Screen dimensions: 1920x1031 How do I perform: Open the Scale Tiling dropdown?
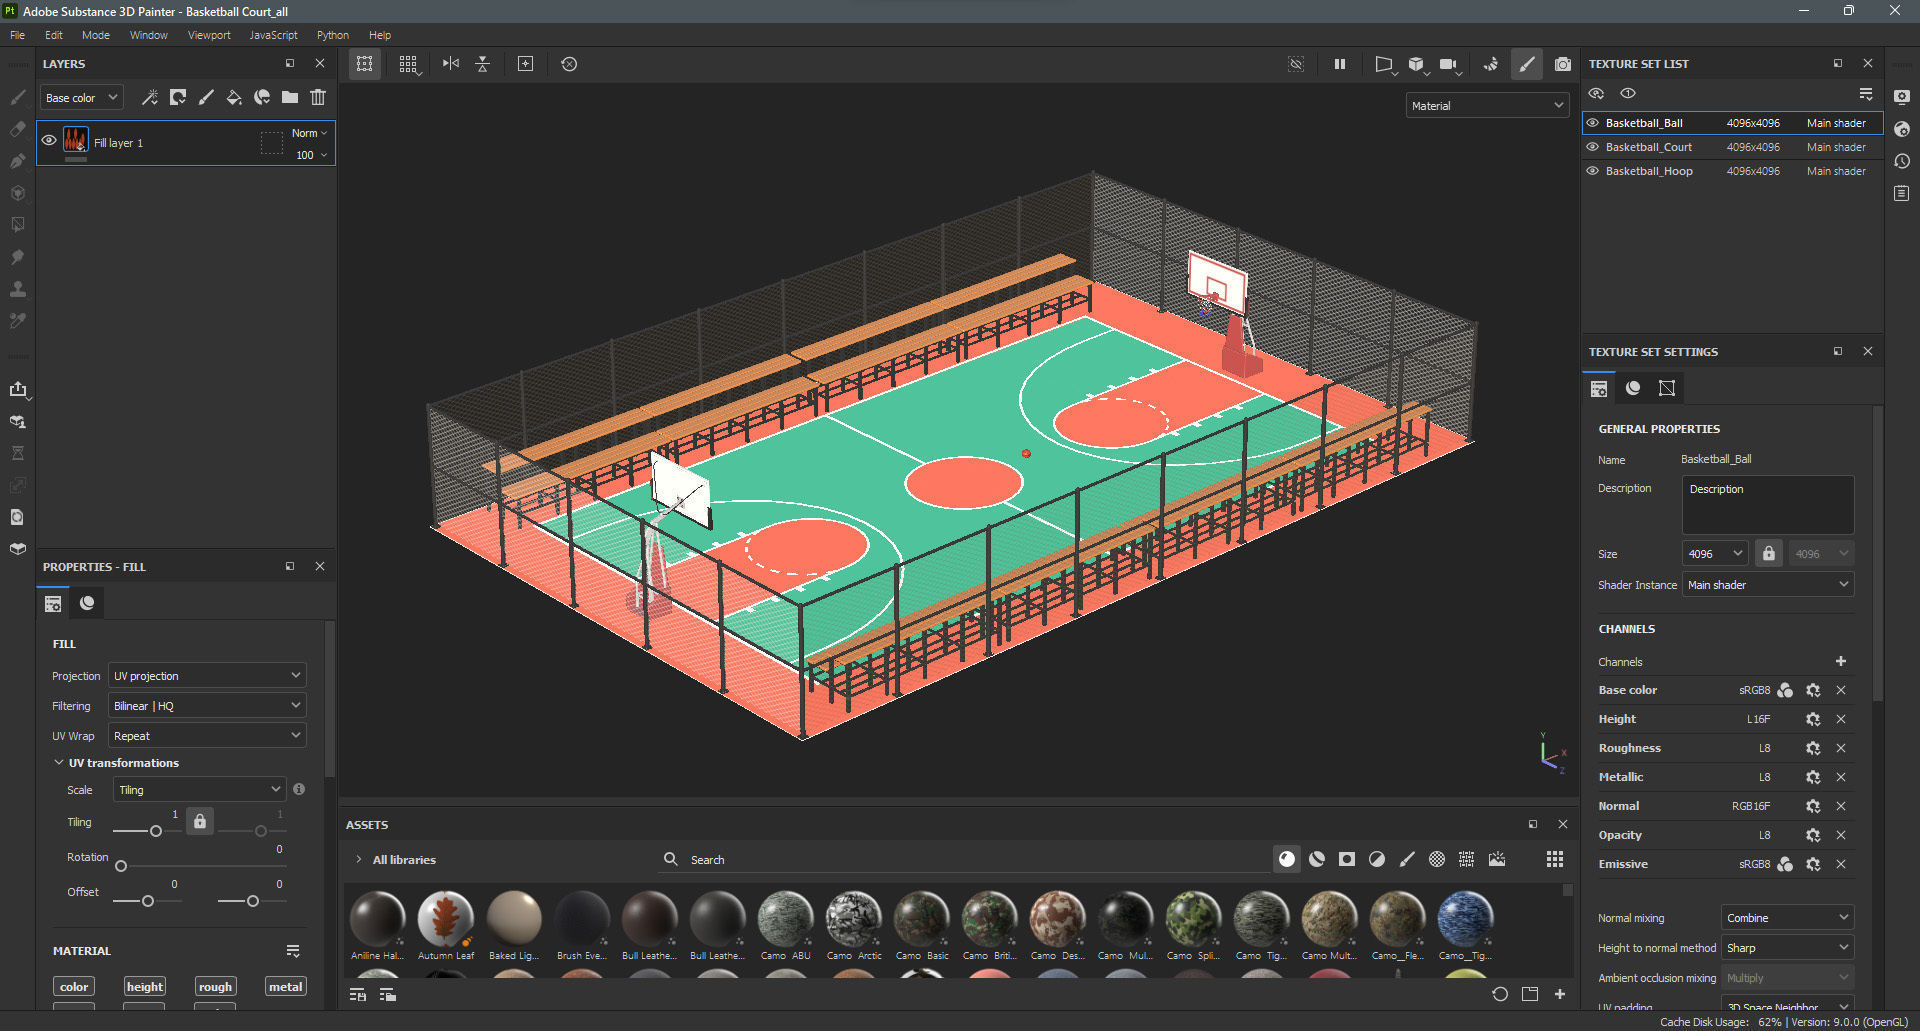(x=200, y=790)
